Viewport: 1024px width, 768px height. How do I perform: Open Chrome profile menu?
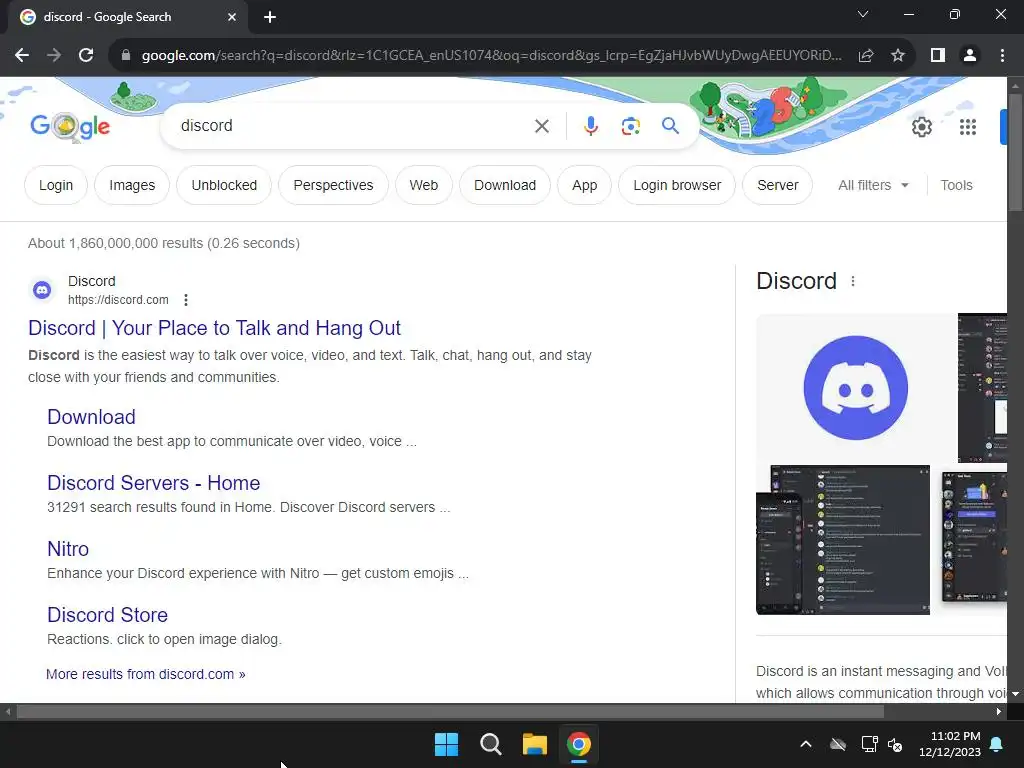coord(970,56)
